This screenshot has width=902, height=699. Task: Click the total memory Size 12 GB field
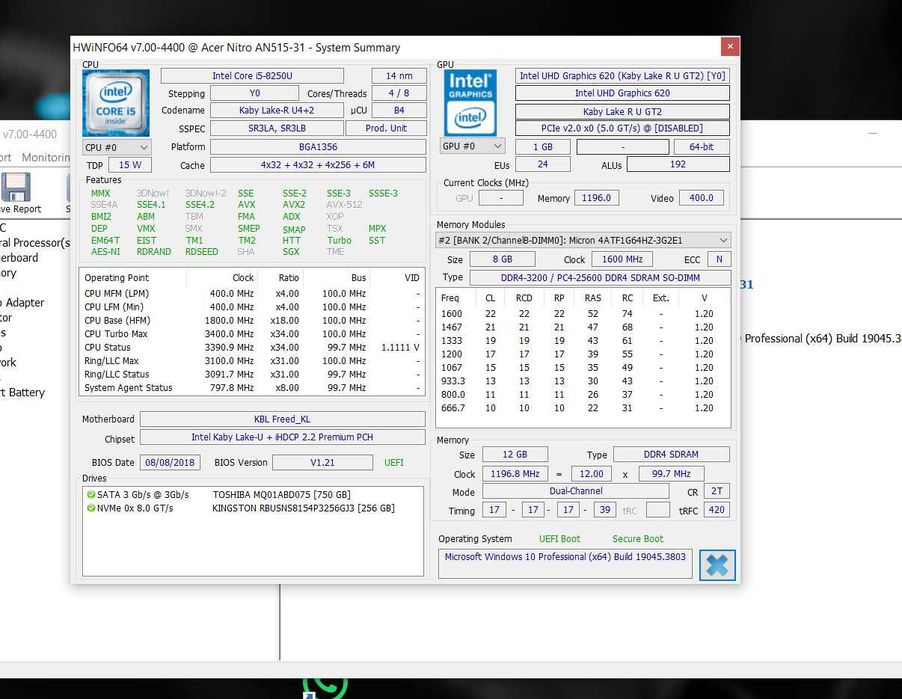pos(515,454)
